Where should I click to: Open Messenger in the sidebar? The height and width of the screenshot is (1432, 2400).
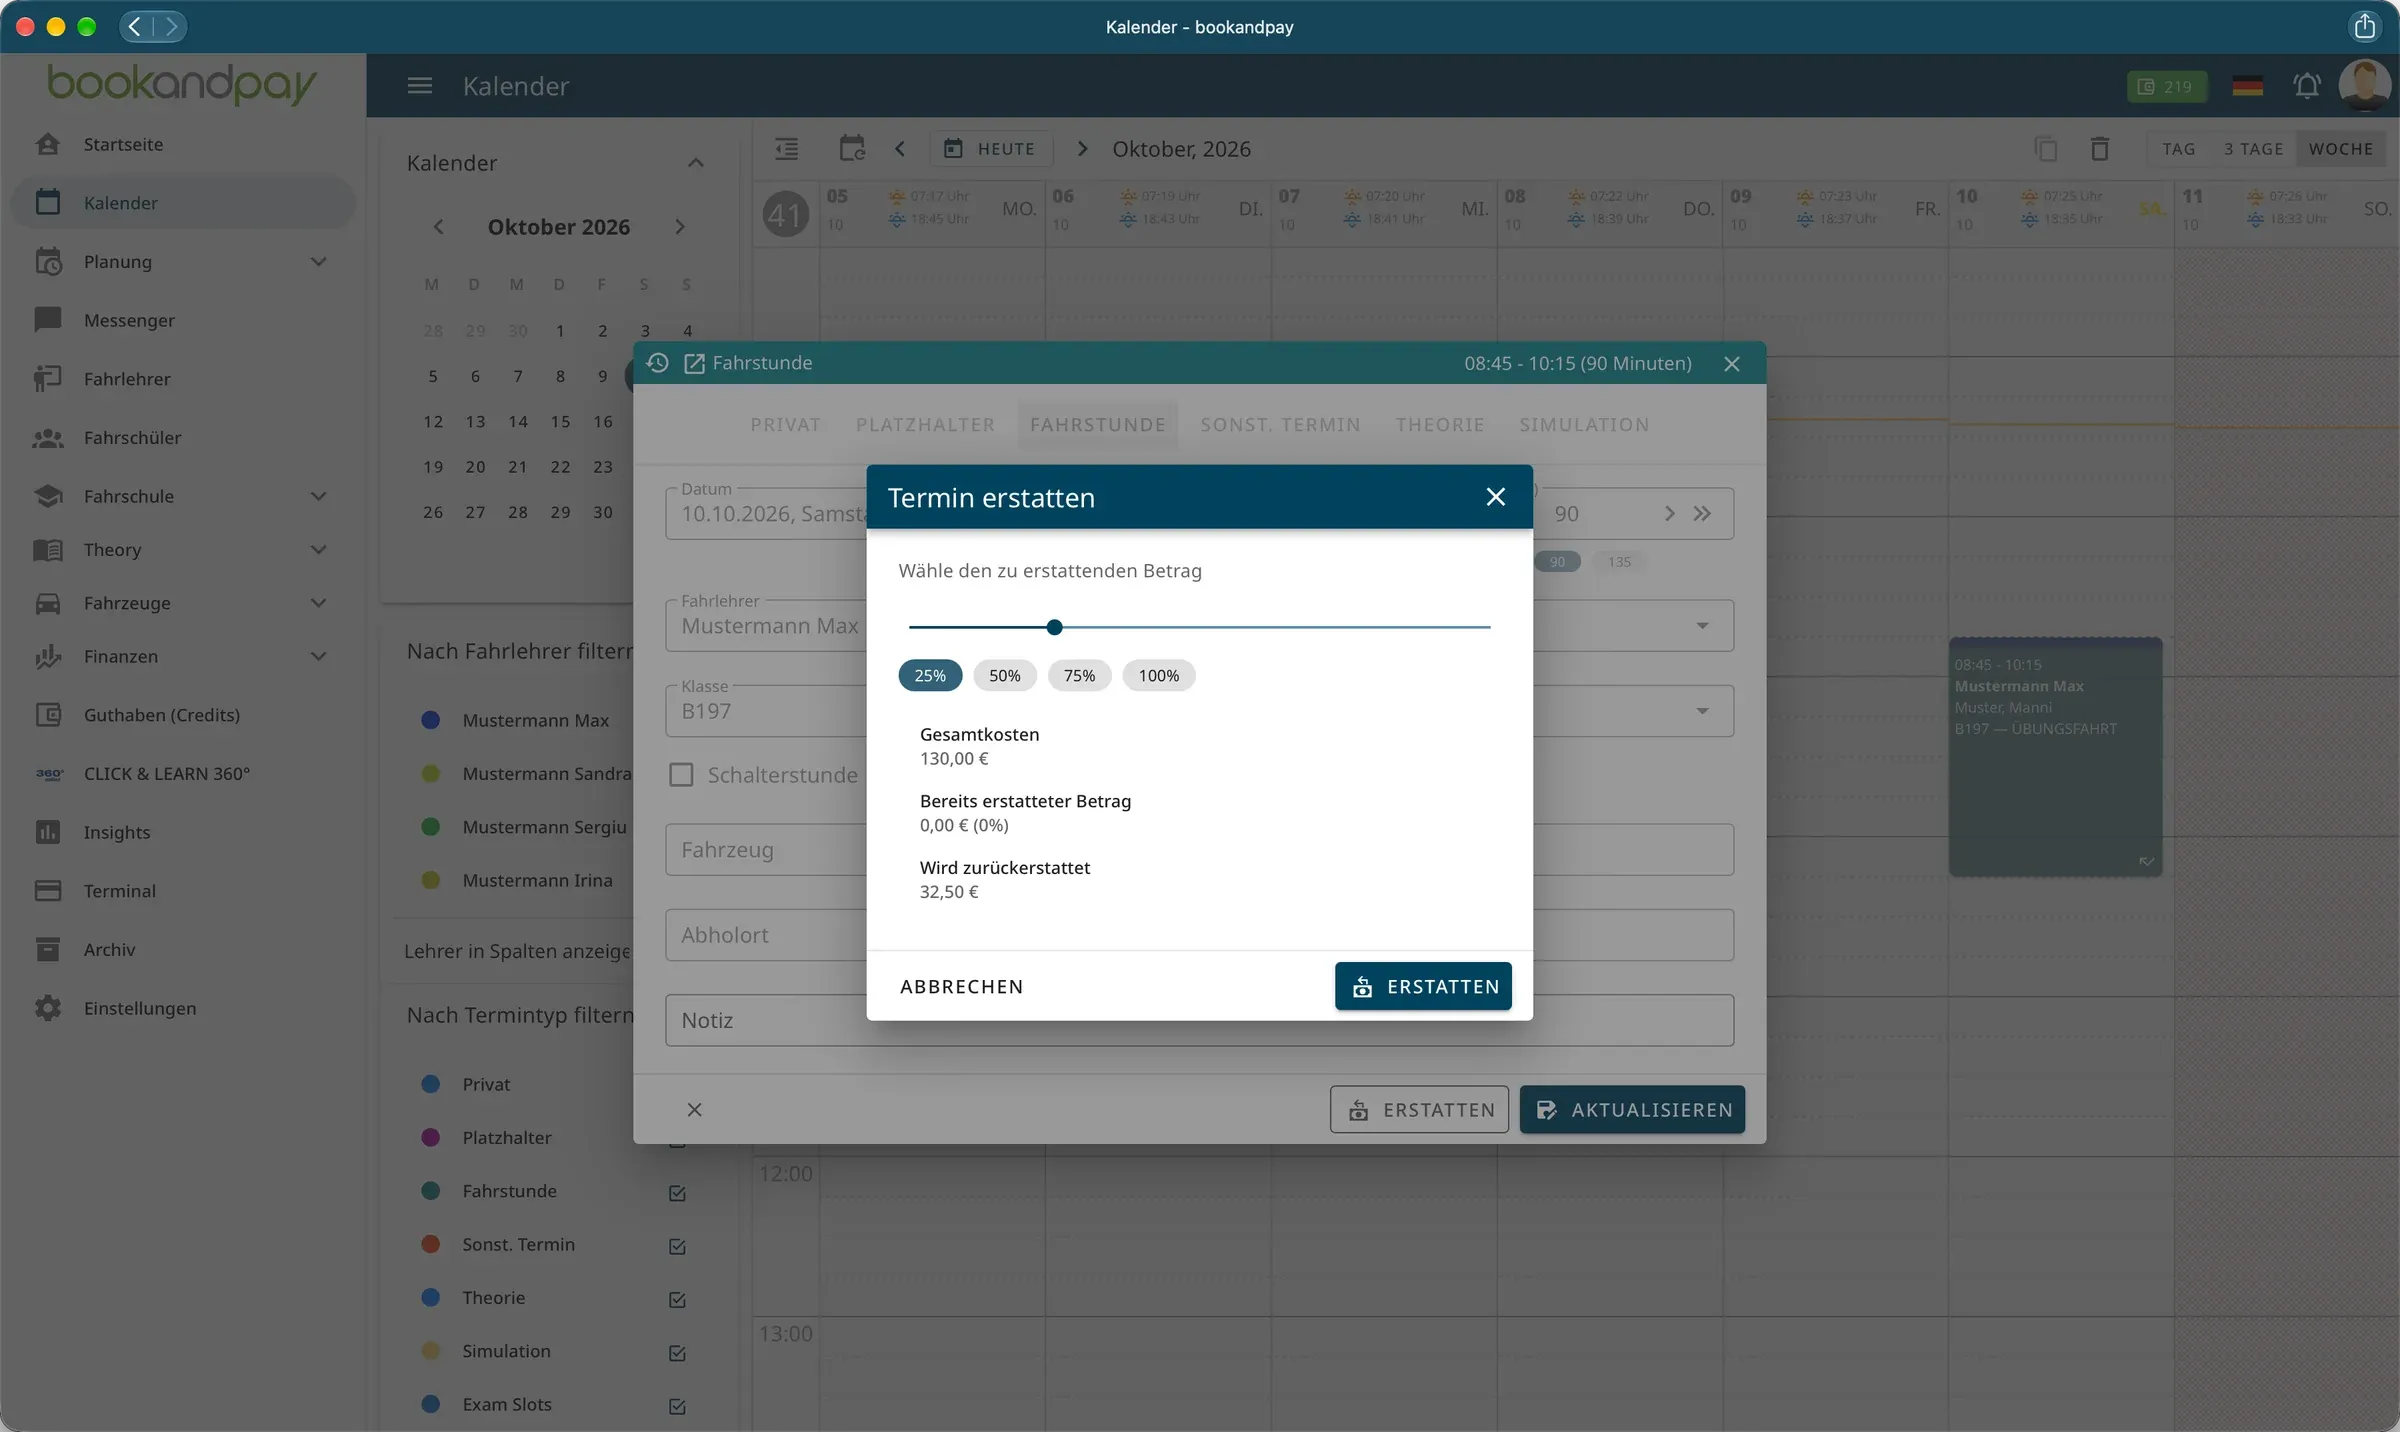184,320
